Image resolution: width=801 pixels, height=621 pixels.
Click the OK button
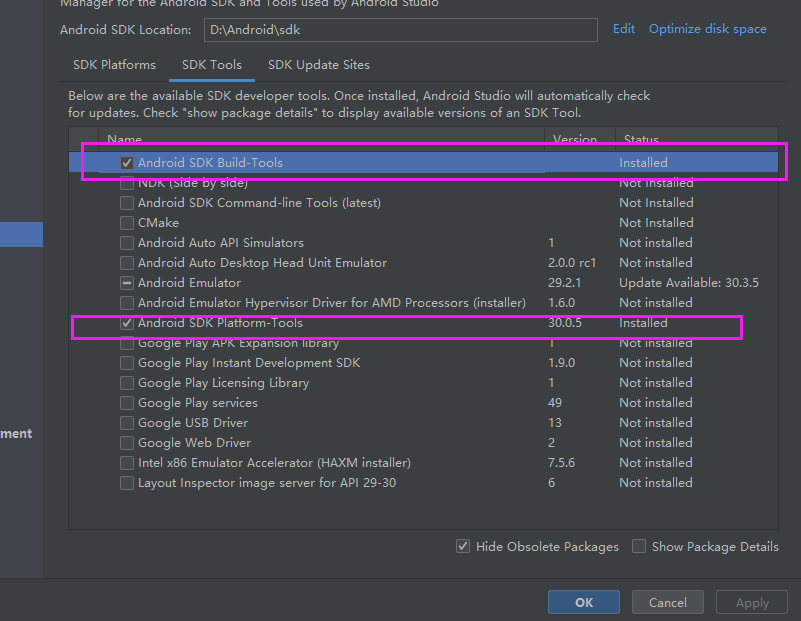click(584, 603)
